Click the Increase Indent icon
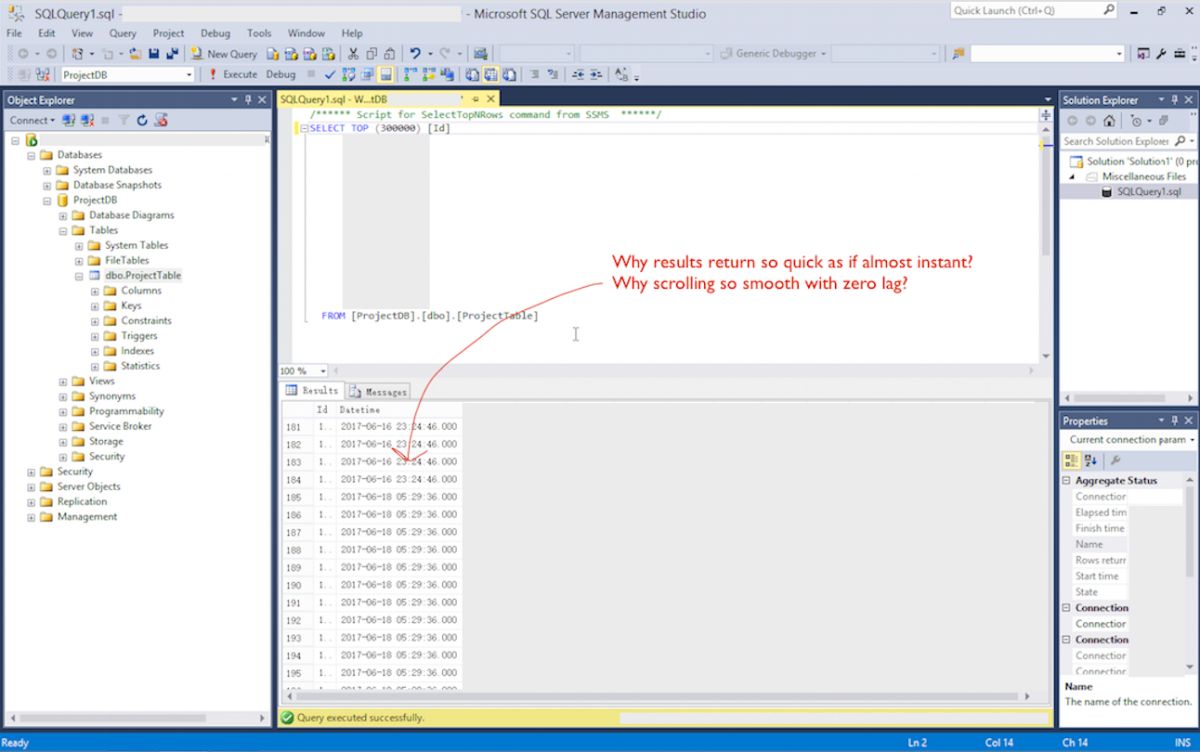The height and width of the screenshot is (752, 1200). [596, 75]
